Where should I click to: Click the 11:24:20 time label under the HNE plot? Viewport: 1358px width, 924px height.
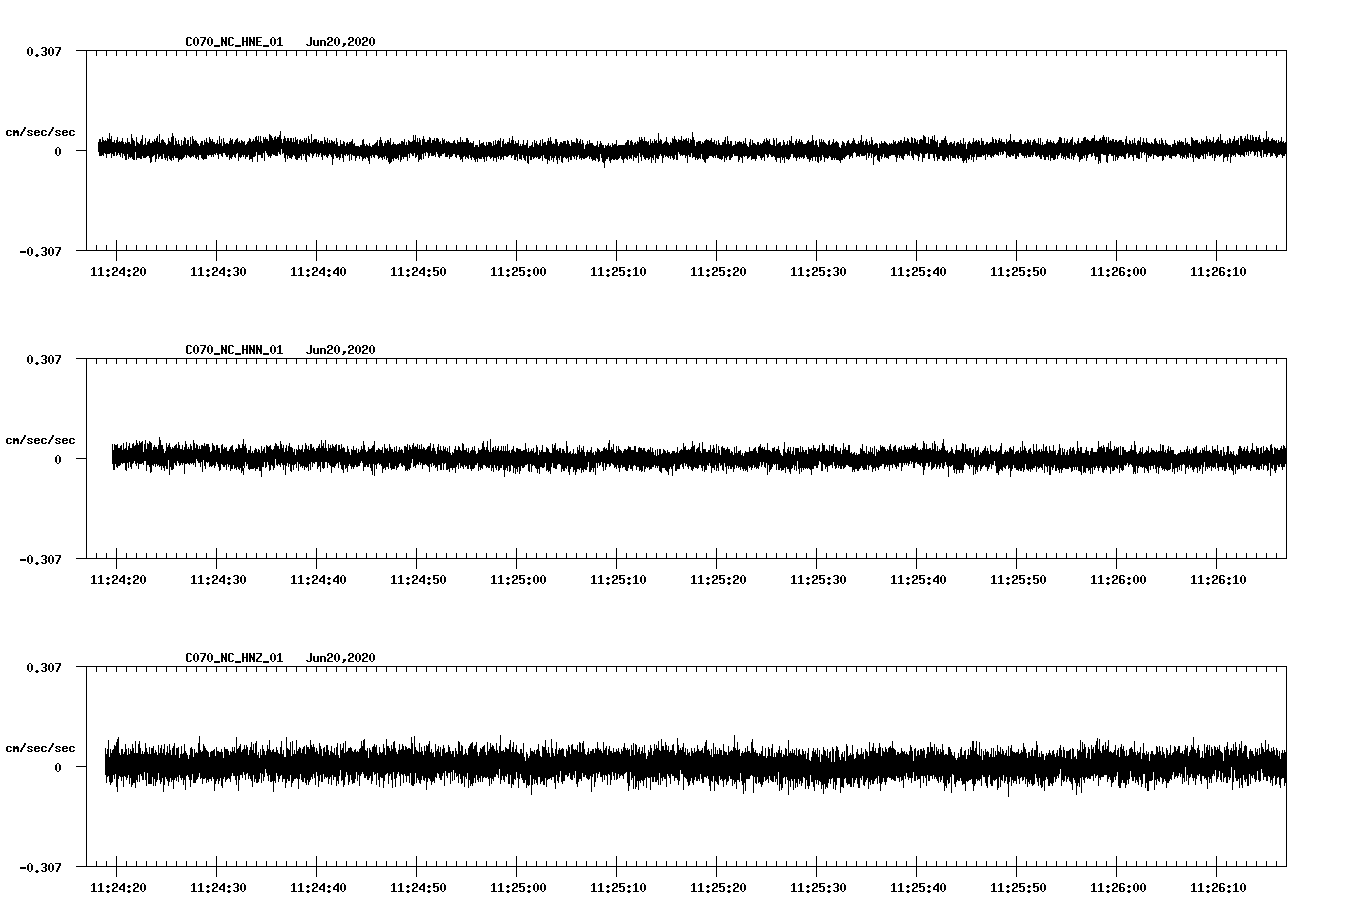coord(118,272)
